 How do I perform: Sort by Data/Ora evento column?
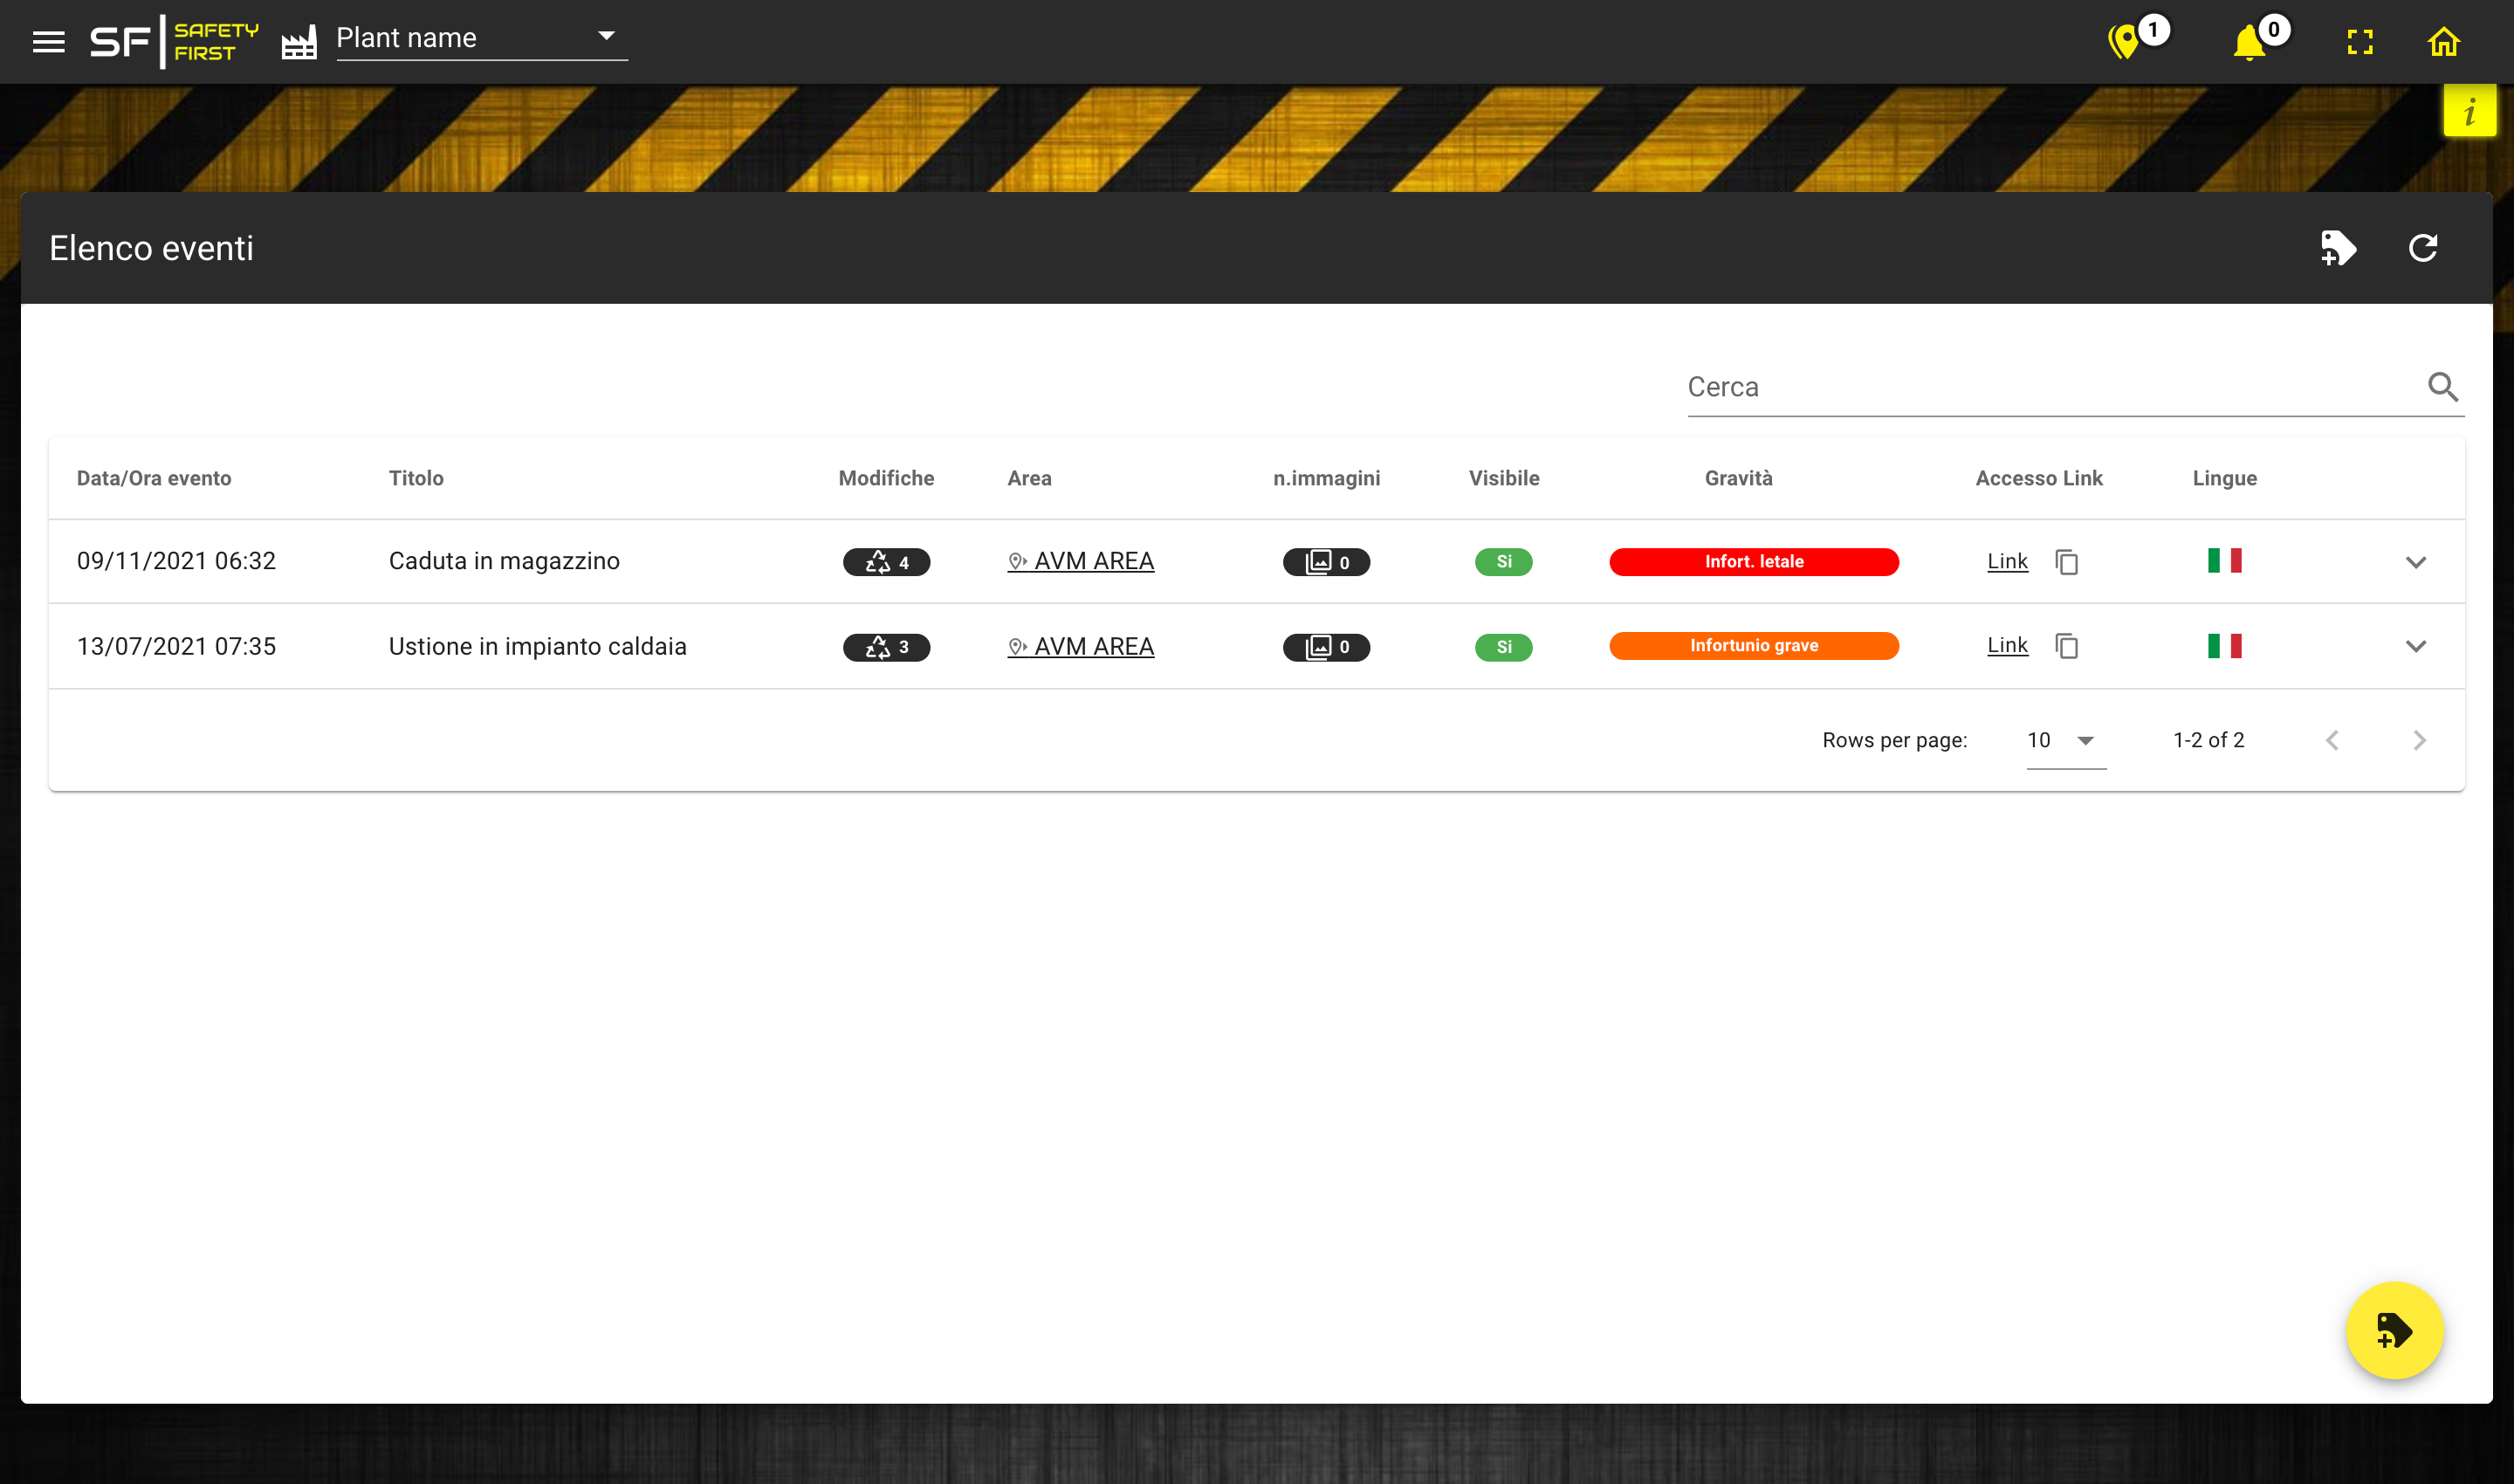(x=154, y=478)
